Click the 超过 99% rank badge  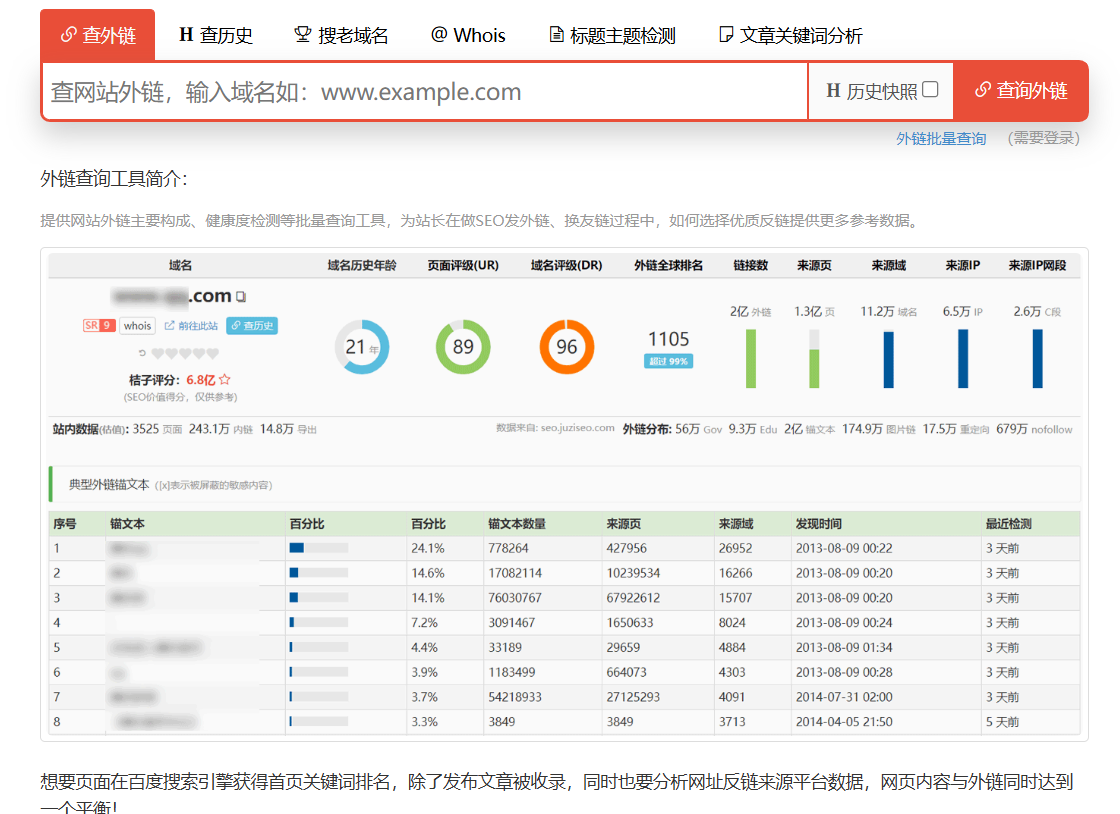pyautogui.click(x=668, y=361)
